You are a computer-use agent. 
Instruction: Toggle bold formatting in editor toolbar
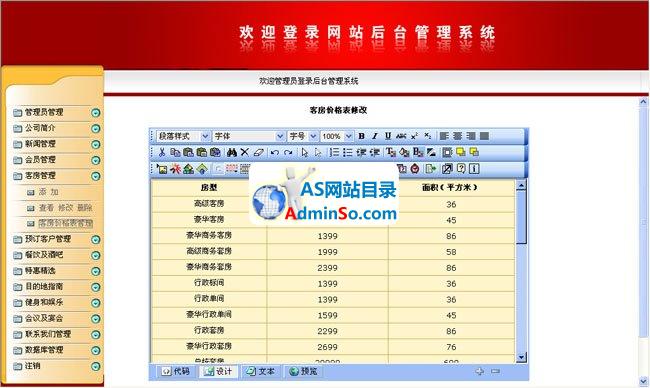tap(361, 136)
